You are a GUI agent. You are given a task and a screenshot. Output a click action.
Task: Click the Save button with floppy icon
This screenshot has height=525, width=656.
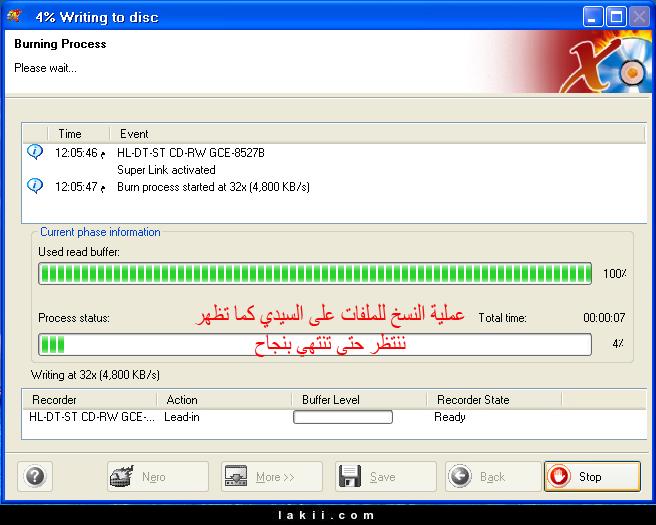385,476
